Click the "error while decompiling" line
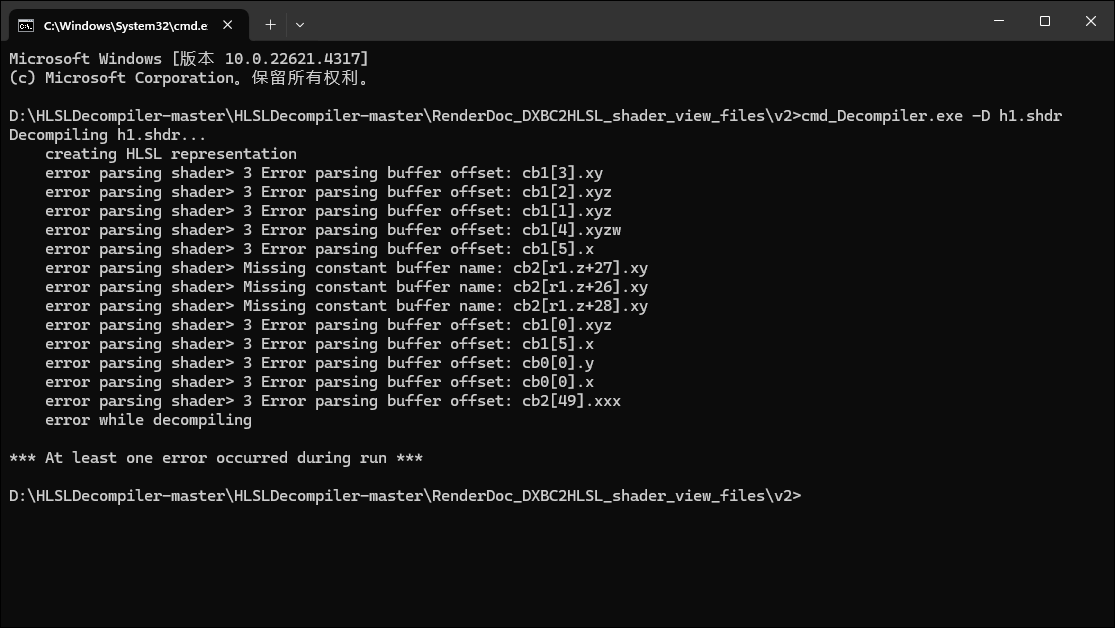The width and height of the screenshot is (1115, 628). 148,420
